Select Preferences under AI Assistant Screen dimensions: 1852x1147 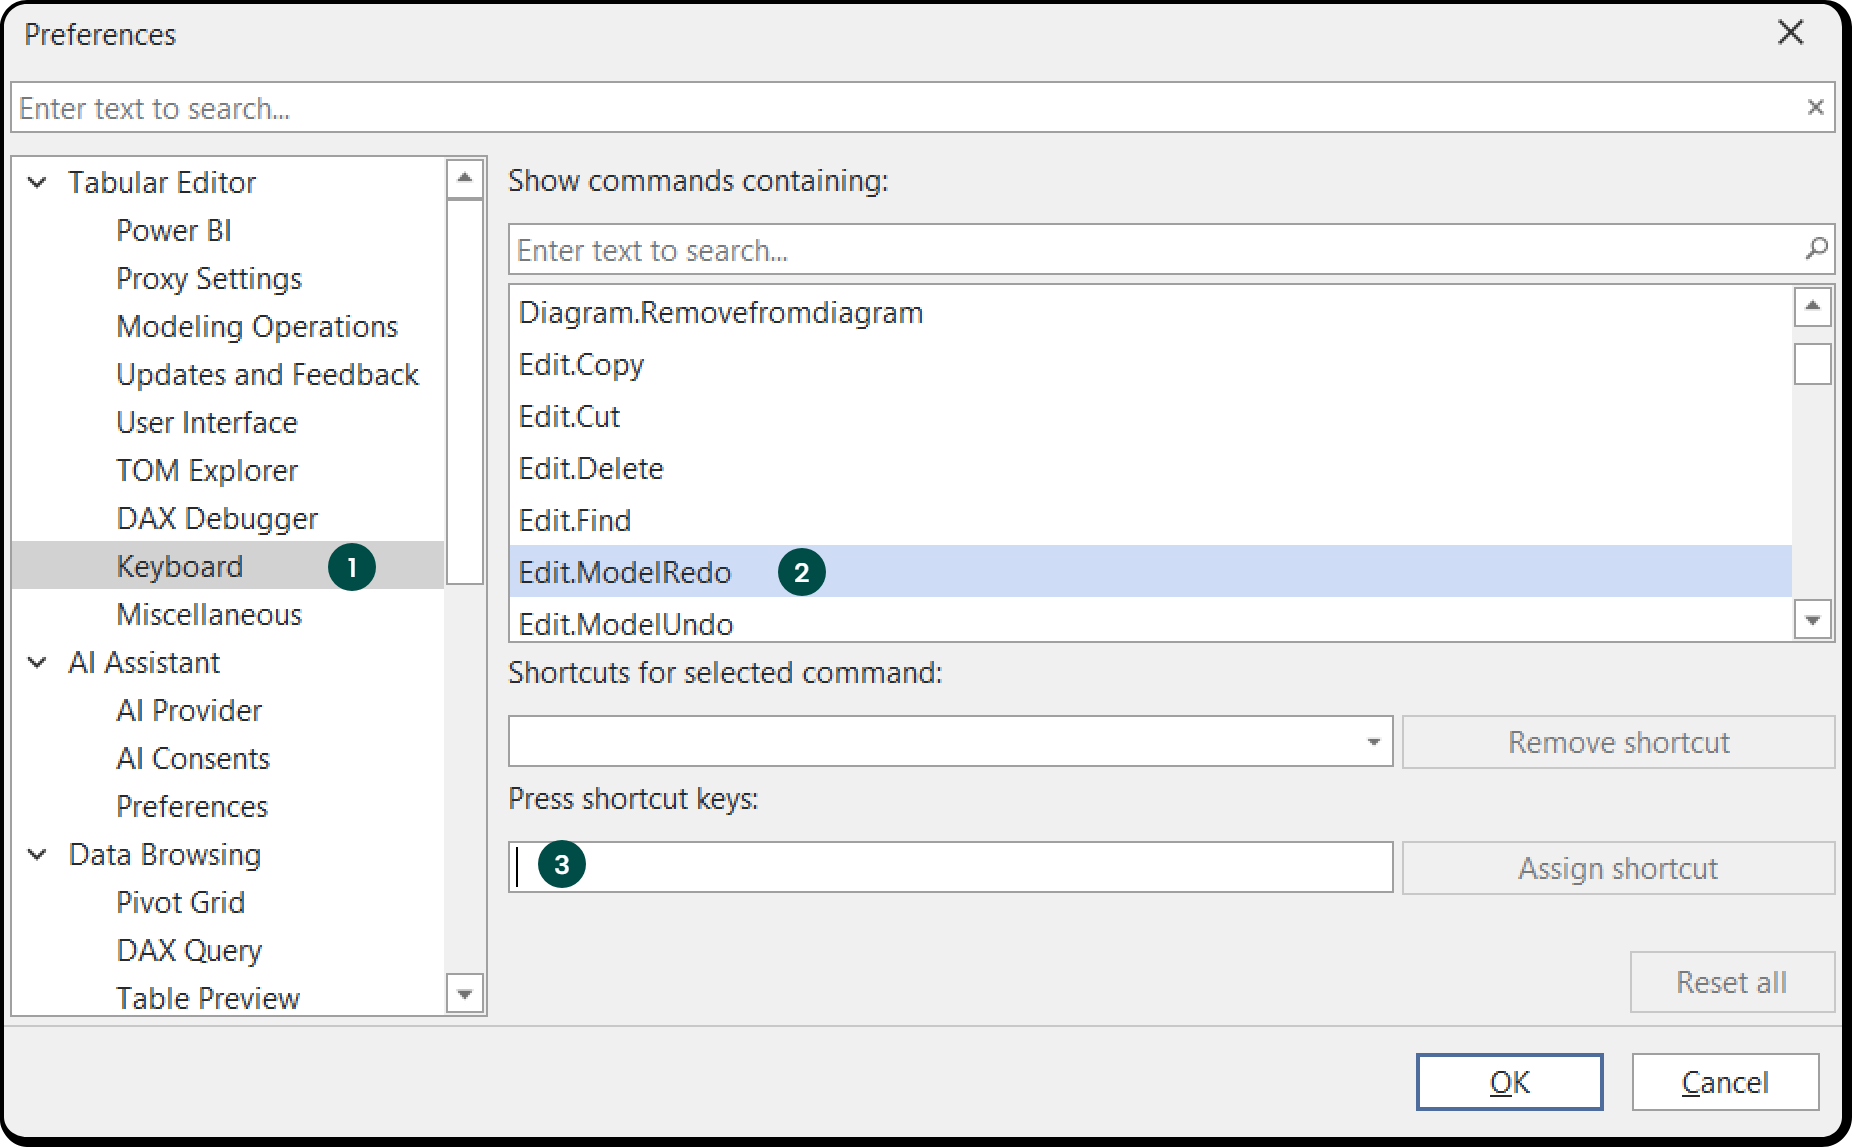(x=192, y=806)
